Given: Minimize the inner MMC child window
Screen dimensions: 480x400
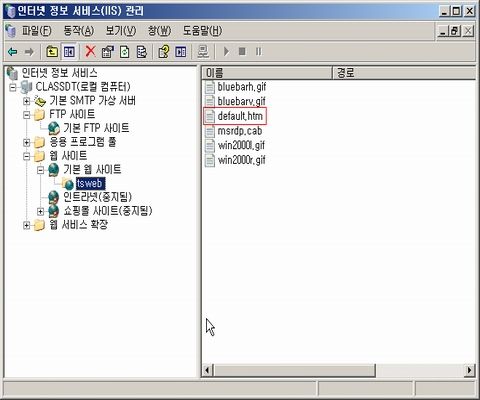Looking at the screenshot, I should coord(443,31).
